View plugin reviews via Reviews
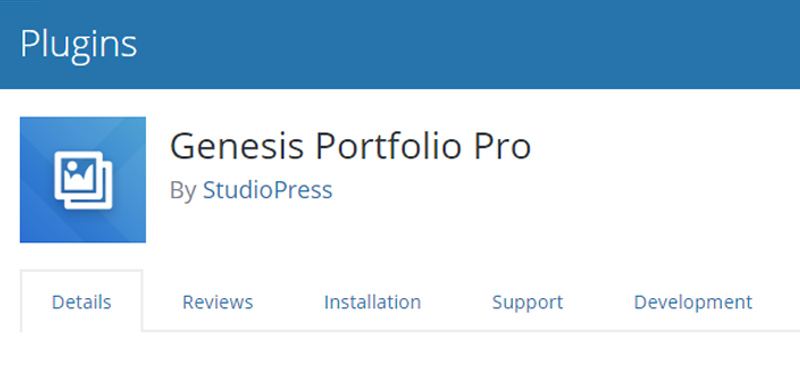The height and width of the screenshot is (388, 800). (x=218, y=302)
